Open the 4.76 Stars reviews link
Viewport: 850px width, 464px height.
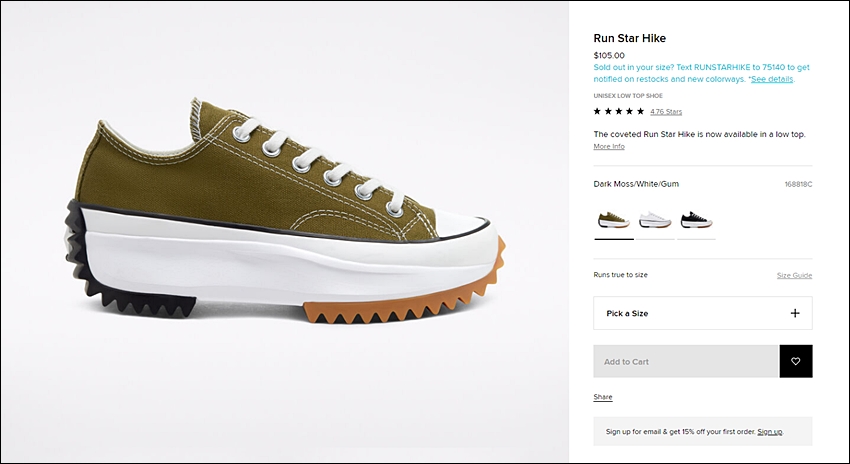[x=666, y=112]
